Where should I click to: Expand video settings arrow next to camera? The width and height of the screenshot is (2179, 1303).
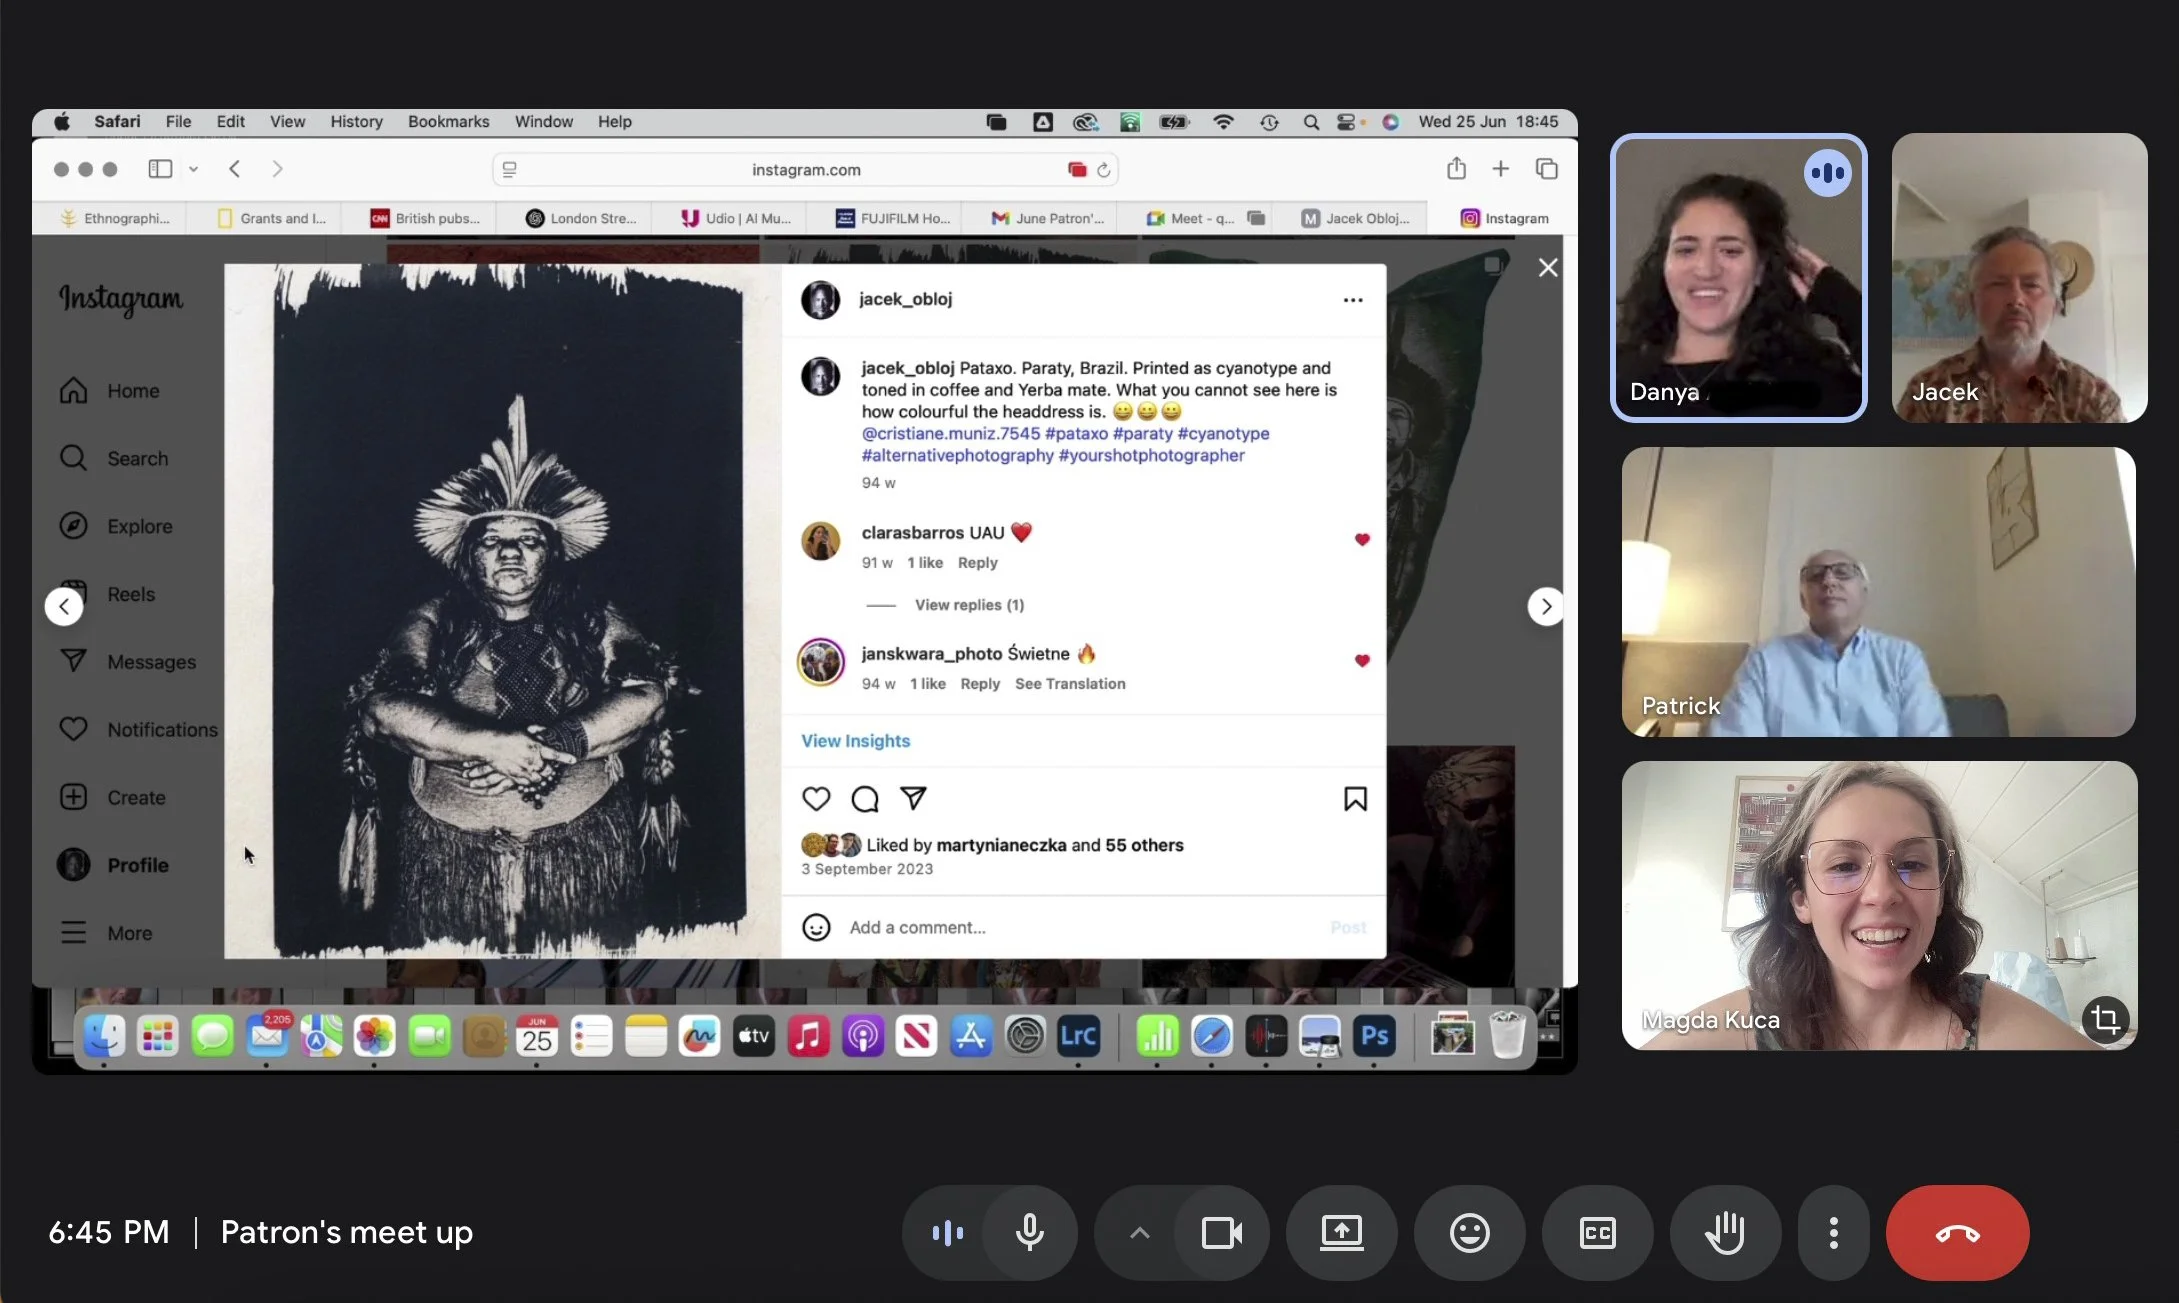(1139, 1233)
